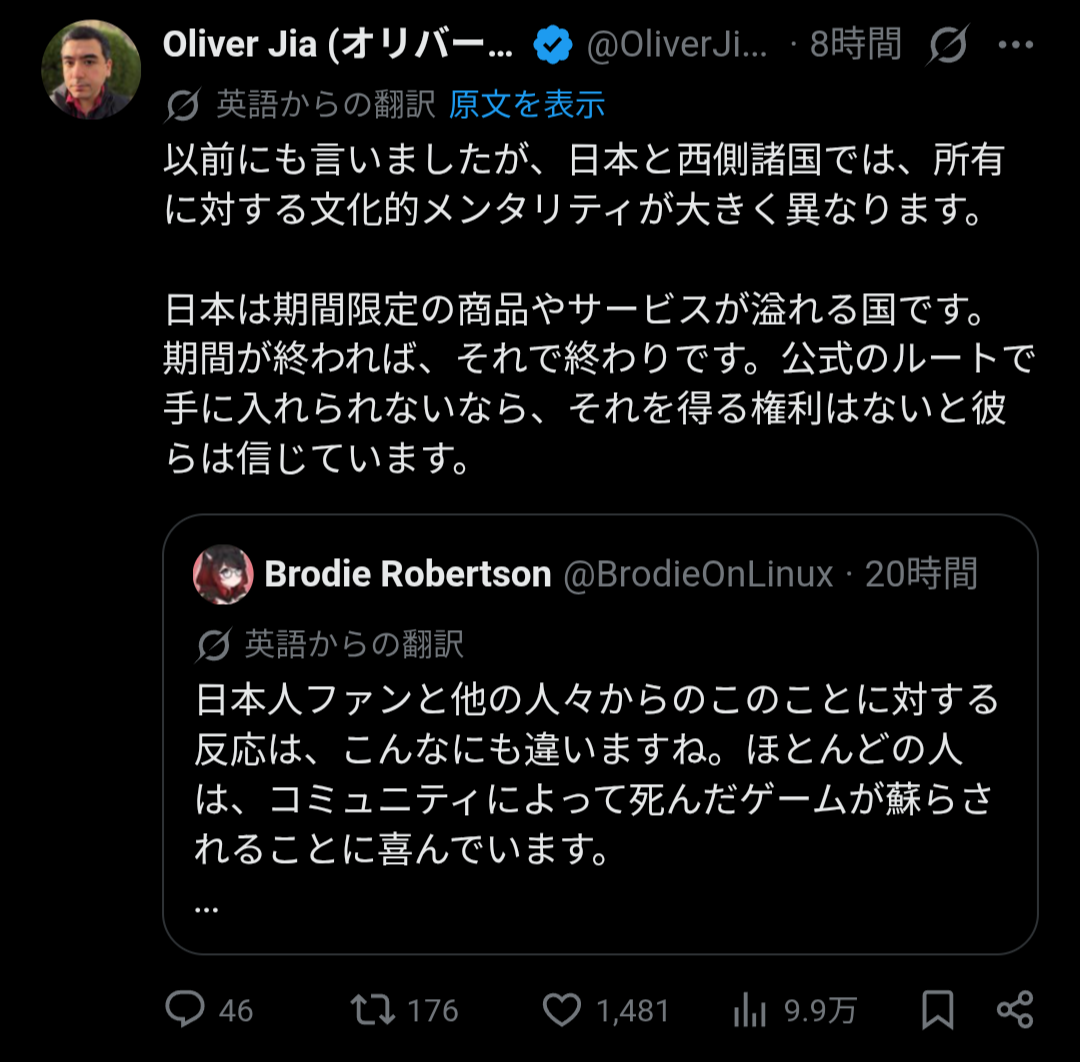Open the Brodie Robertson display name
1080x1062 pixels.
coord(408,574)
